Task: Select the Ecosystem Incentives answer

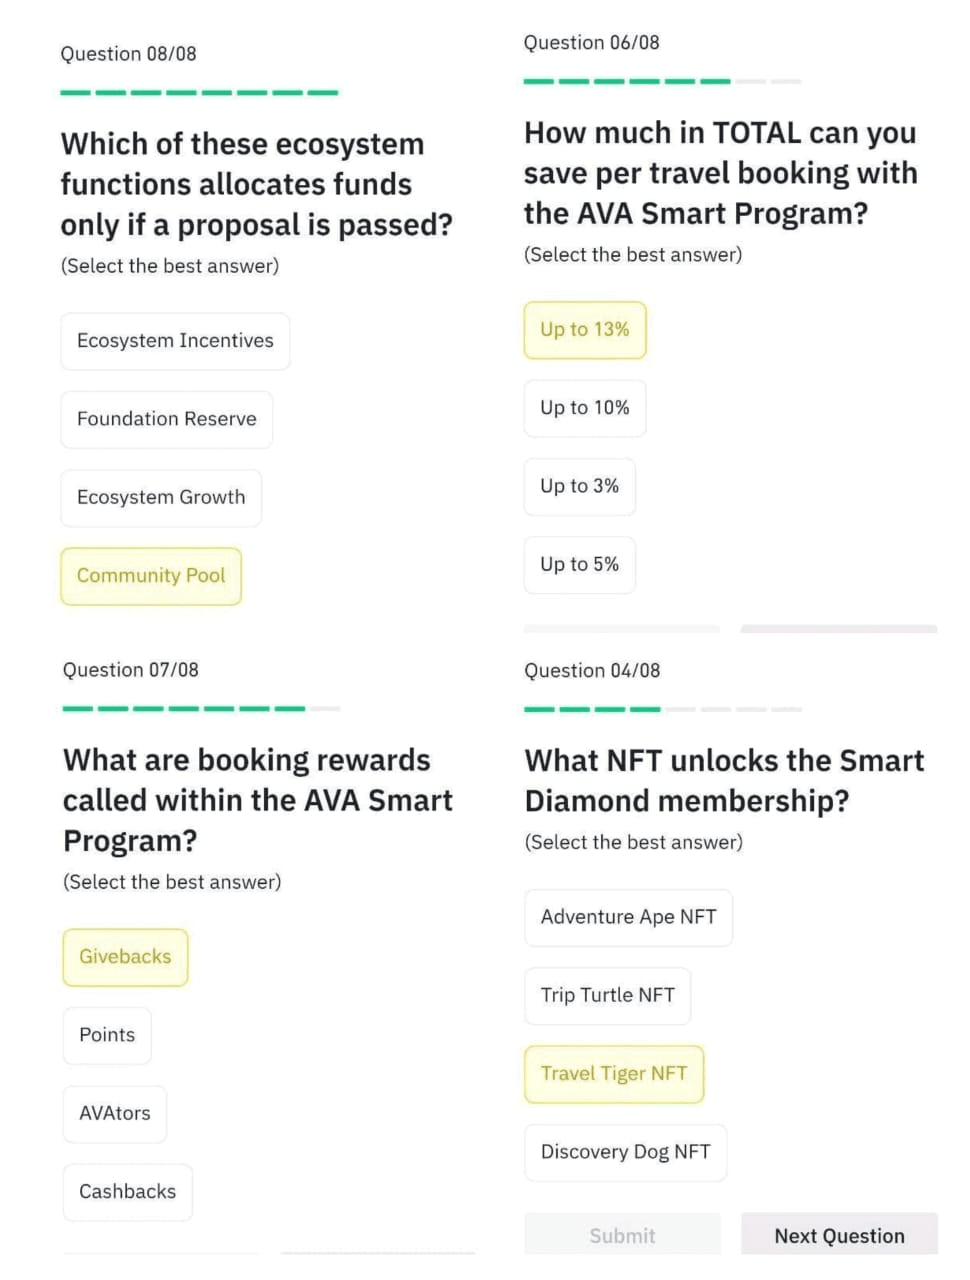Action: (175, 341)
